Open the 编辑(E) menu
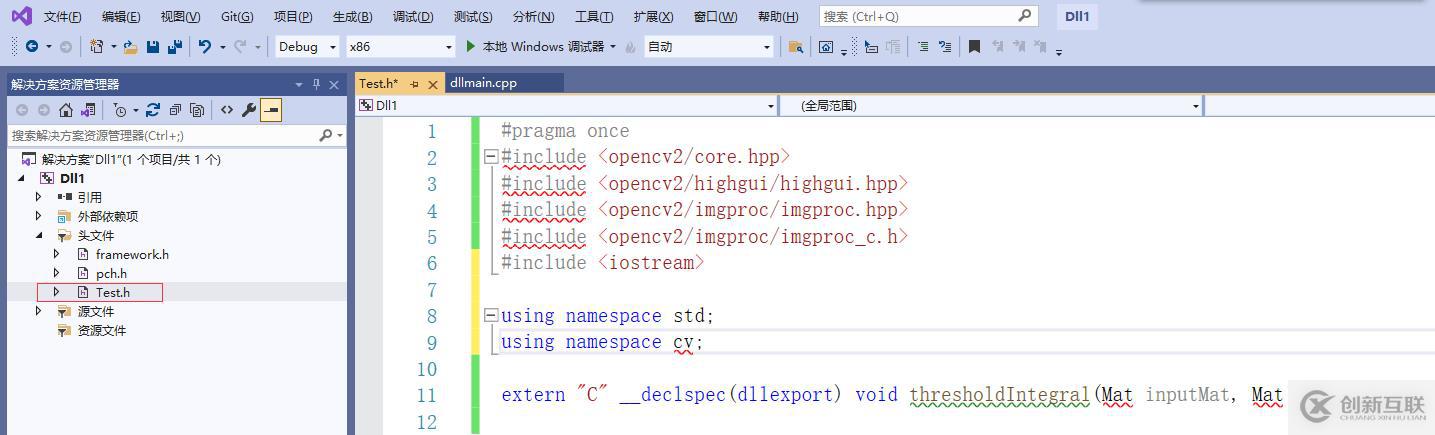 121,16
